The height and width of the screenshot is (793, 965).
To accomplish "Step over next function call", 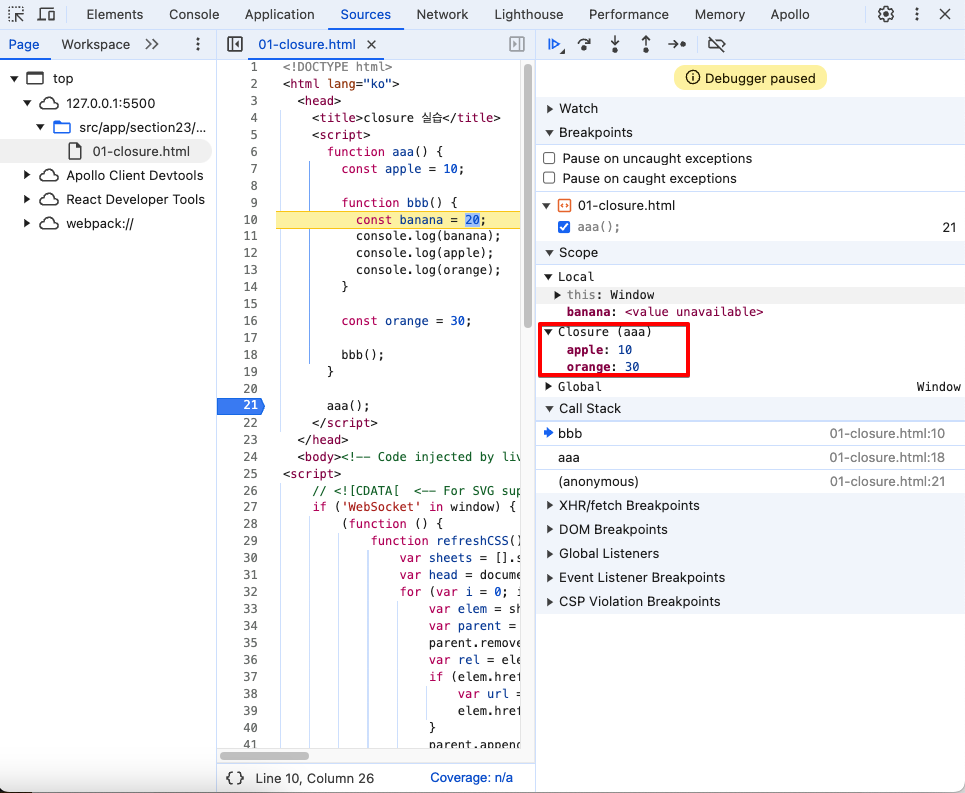I will [584, 44].
